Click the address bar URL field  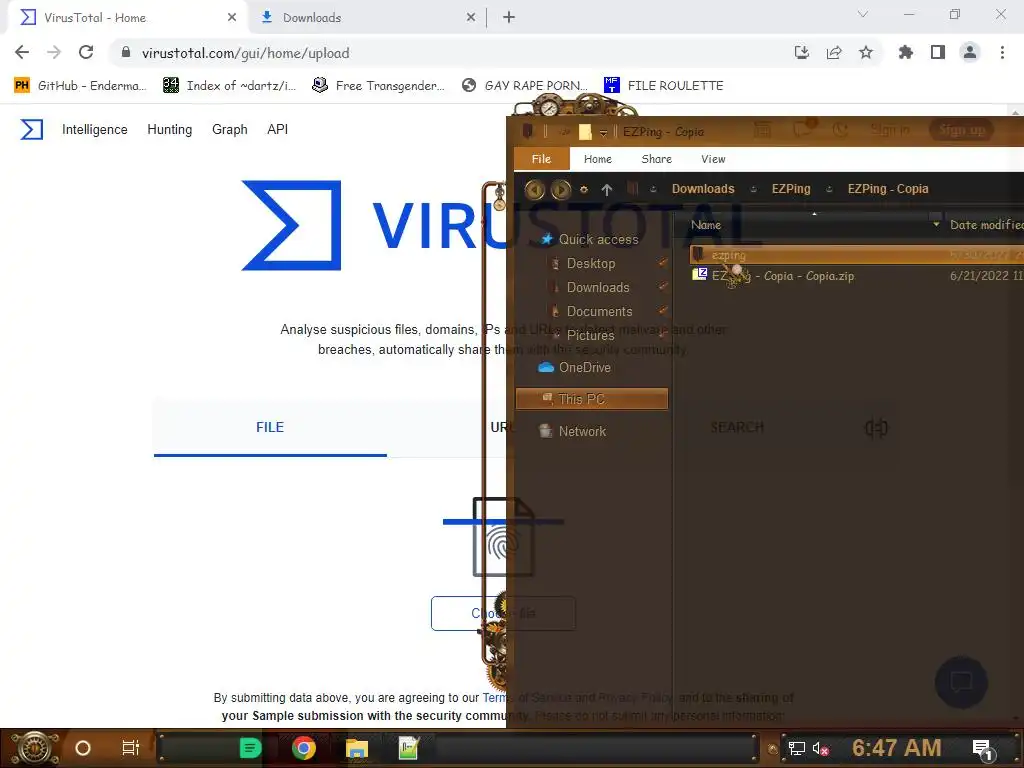click(451, 53)
